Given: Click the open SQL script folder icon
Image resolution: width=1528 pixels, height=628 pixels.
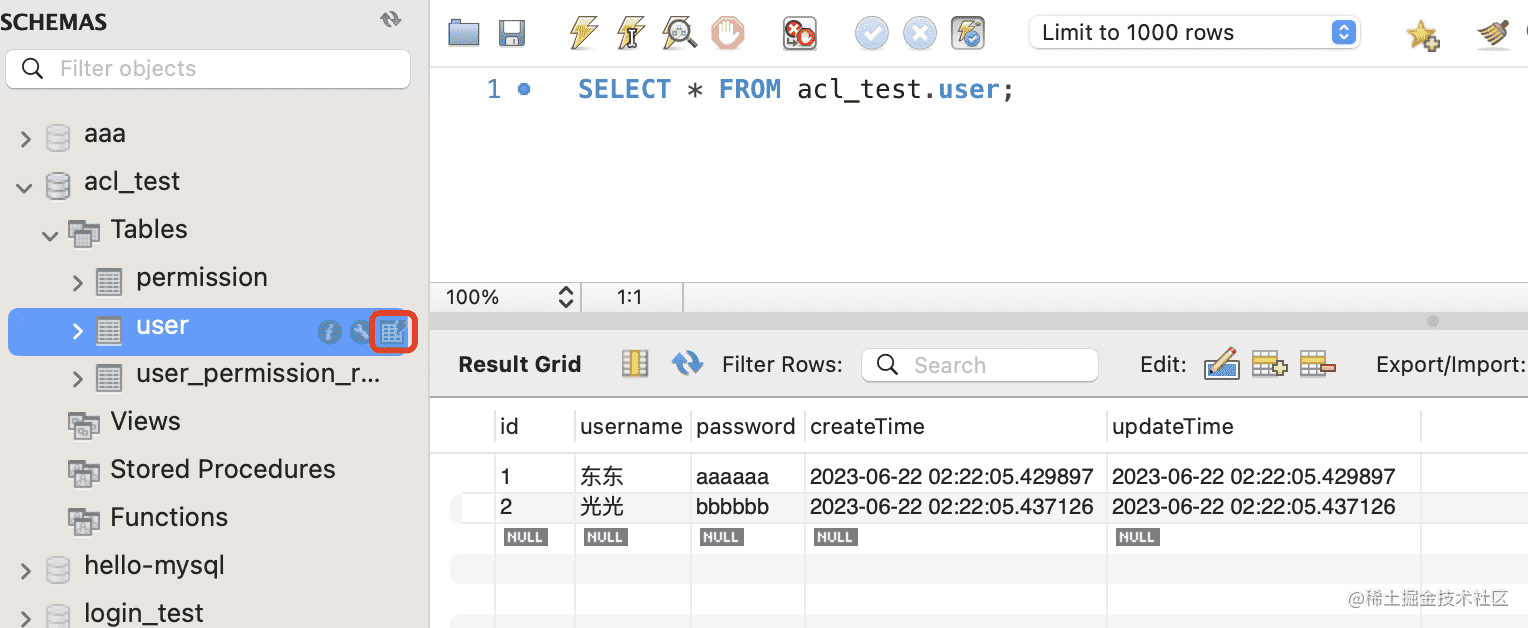Looking at the screenshot, I should tap(463, 33).
